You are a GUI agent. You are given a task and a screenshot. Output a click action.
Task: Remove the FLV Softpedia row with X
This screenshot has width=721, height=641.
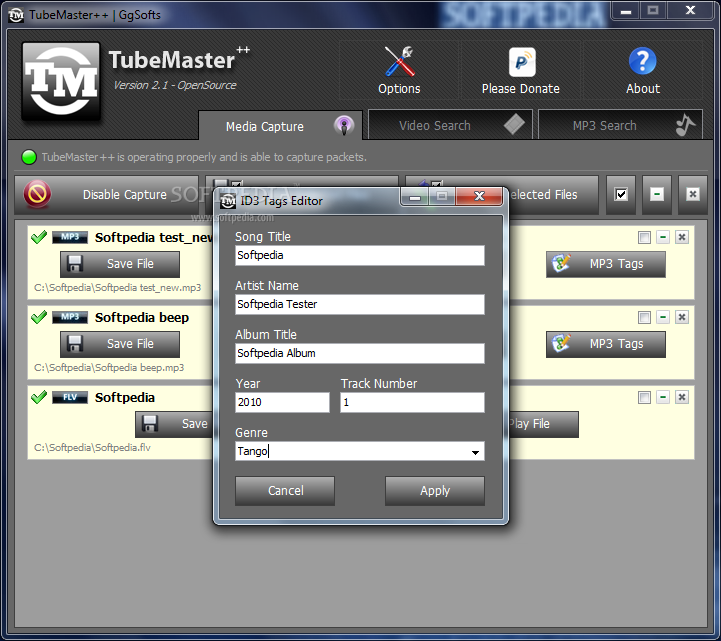[681, 397]
